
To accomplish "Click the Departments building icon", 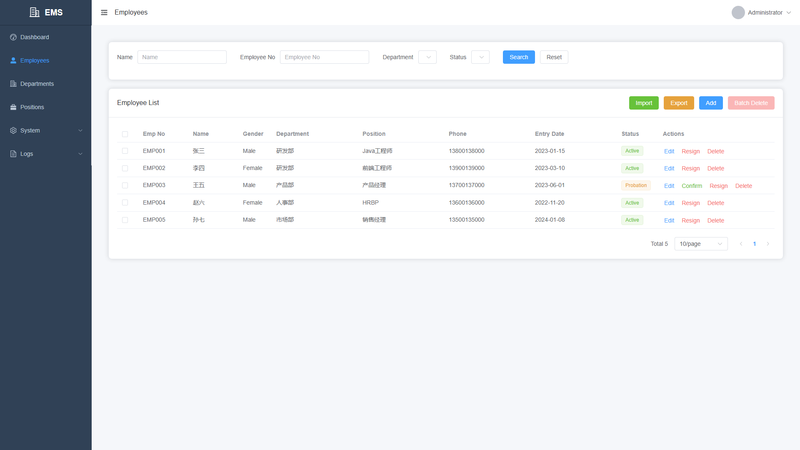I will [x=13, y=84].
